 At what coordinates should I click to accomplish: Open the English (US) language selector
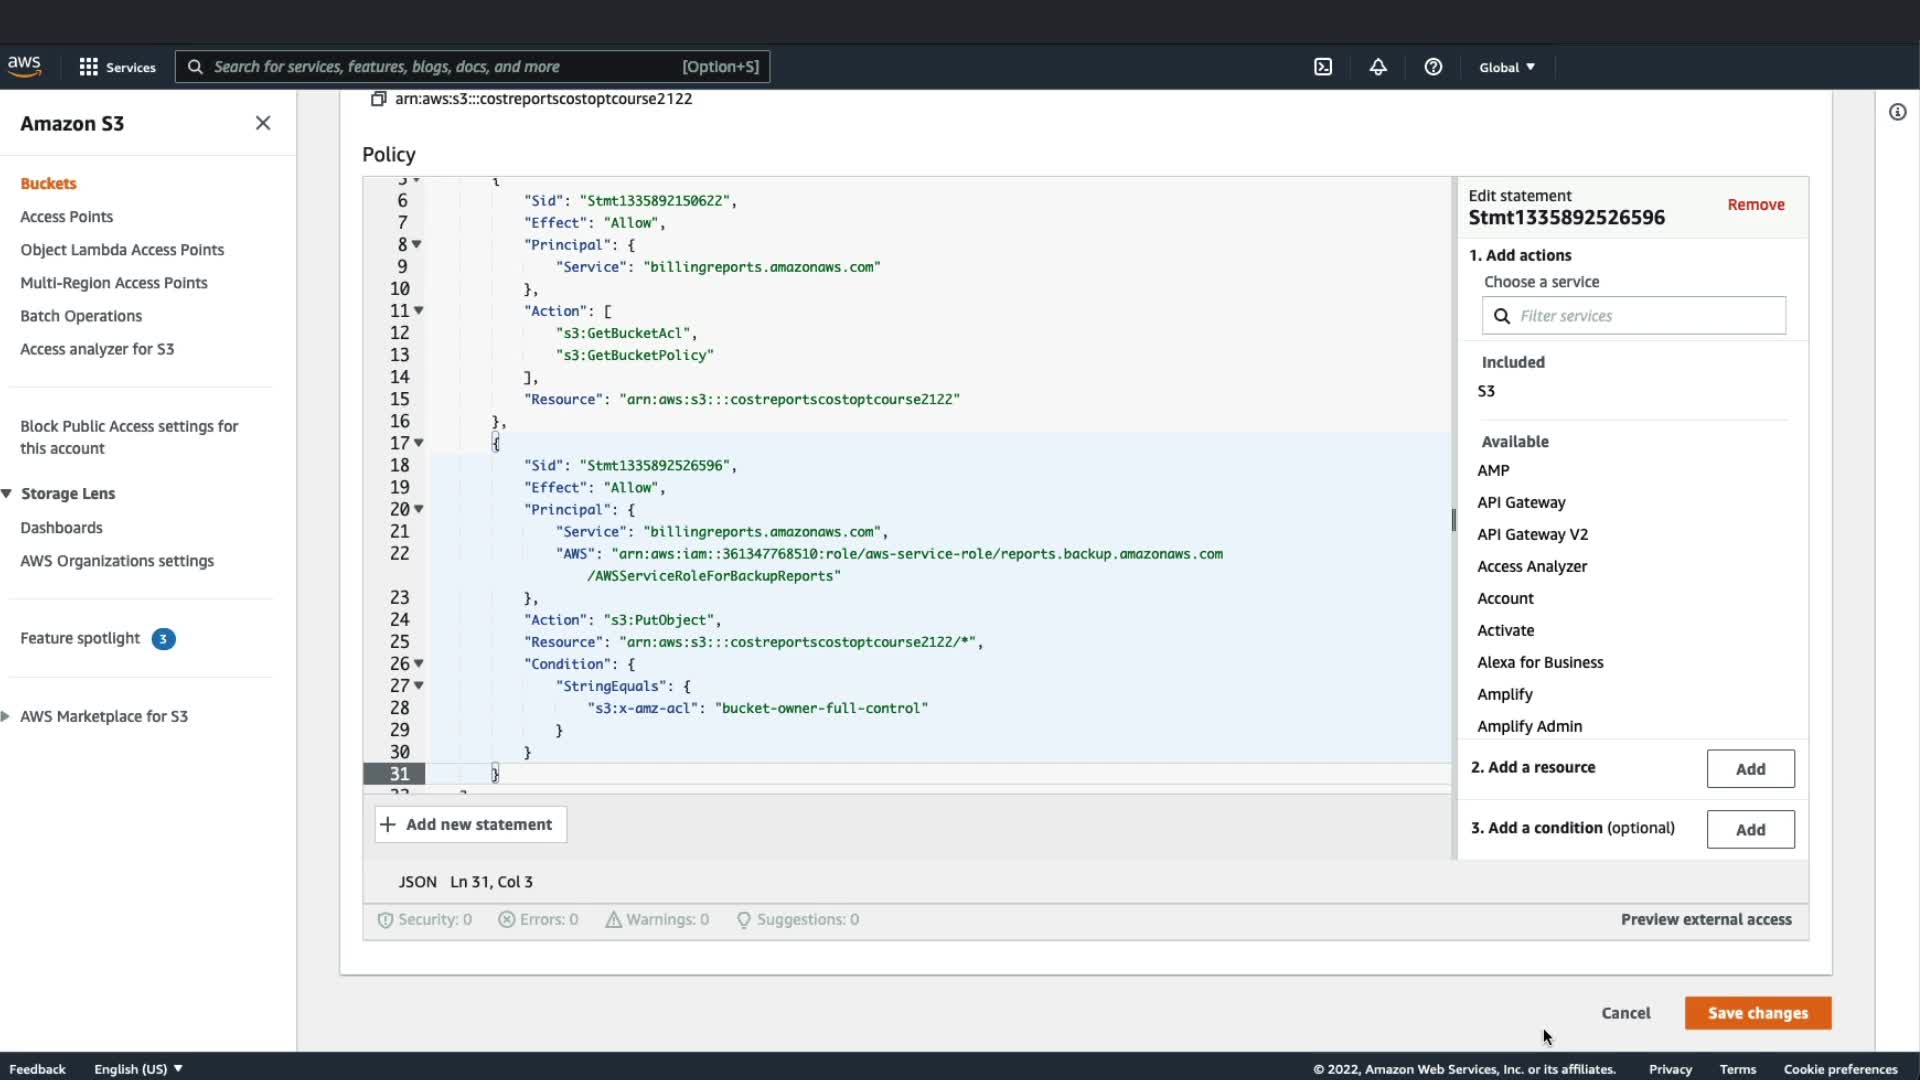(x=138, y=1069)
